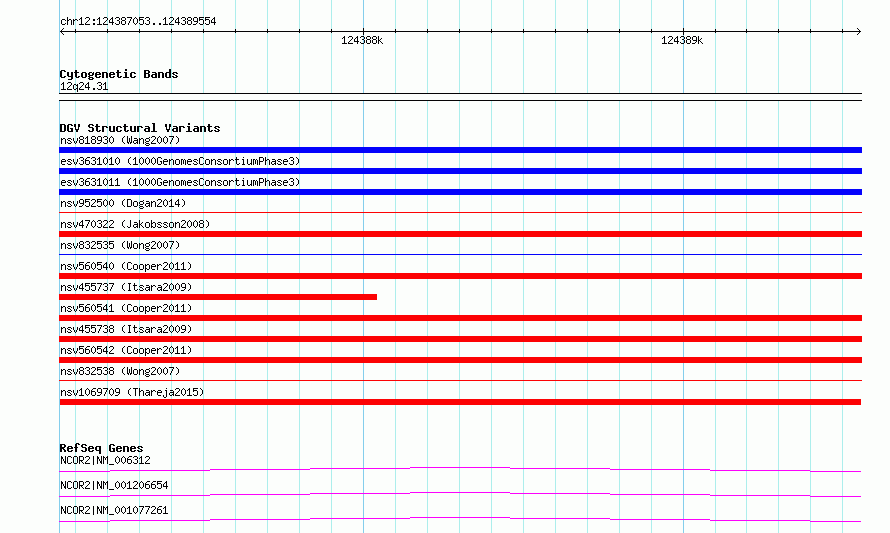Open NCOR2|NM_006312 transcript label
Screen dimensions: 890x533
coord(105,460)
